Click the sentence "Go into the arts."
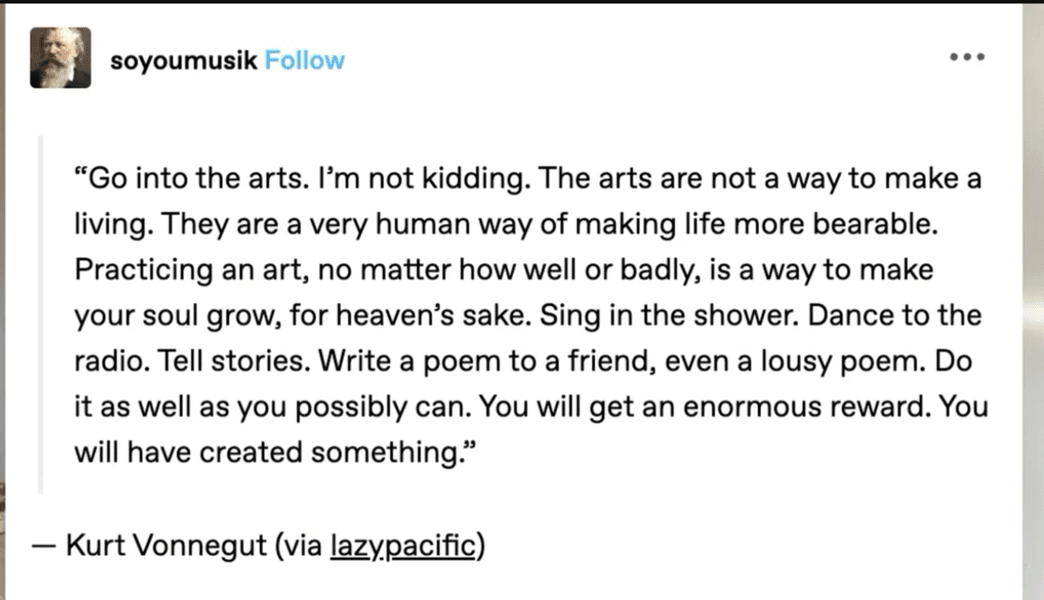 click(x=190, y=178)
